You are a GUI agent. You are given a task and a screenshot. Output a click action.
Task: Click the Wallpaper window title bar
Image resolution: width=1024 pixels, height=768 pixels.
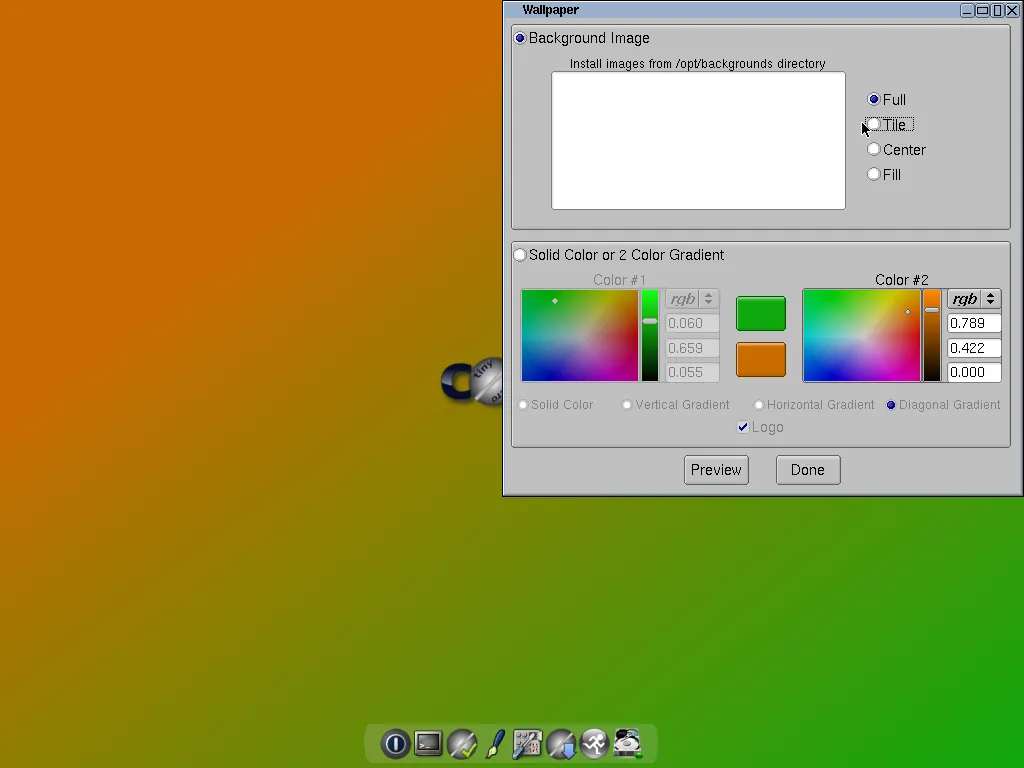pos(731,10)
